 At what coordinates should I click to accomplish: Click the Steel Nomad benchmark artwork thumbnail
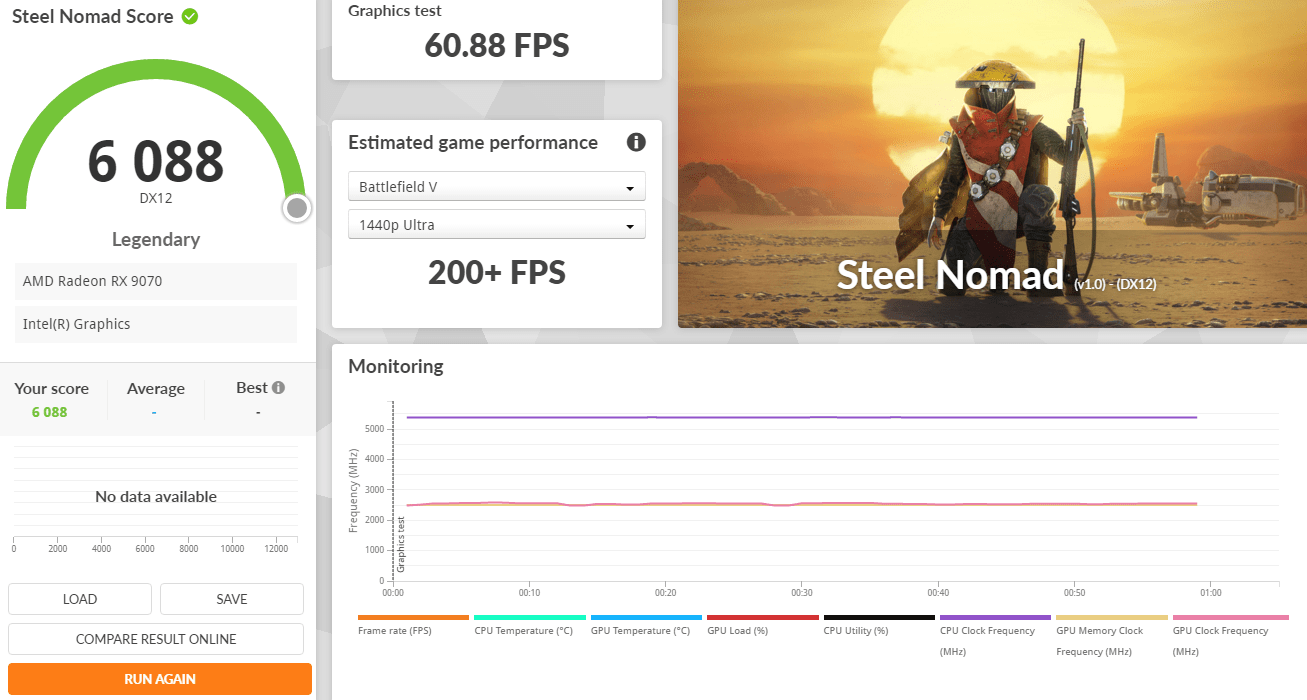pyautogui.click(x=992, y=164)
